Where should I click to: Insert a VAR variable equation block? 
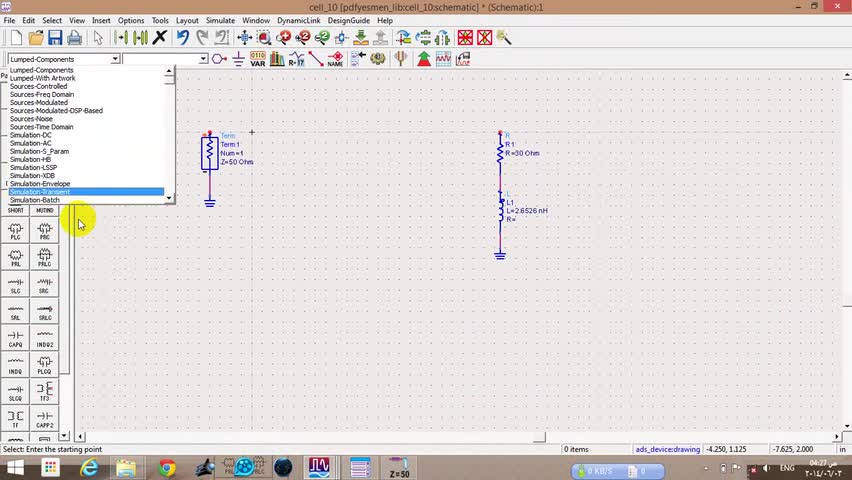coord(258,59)
